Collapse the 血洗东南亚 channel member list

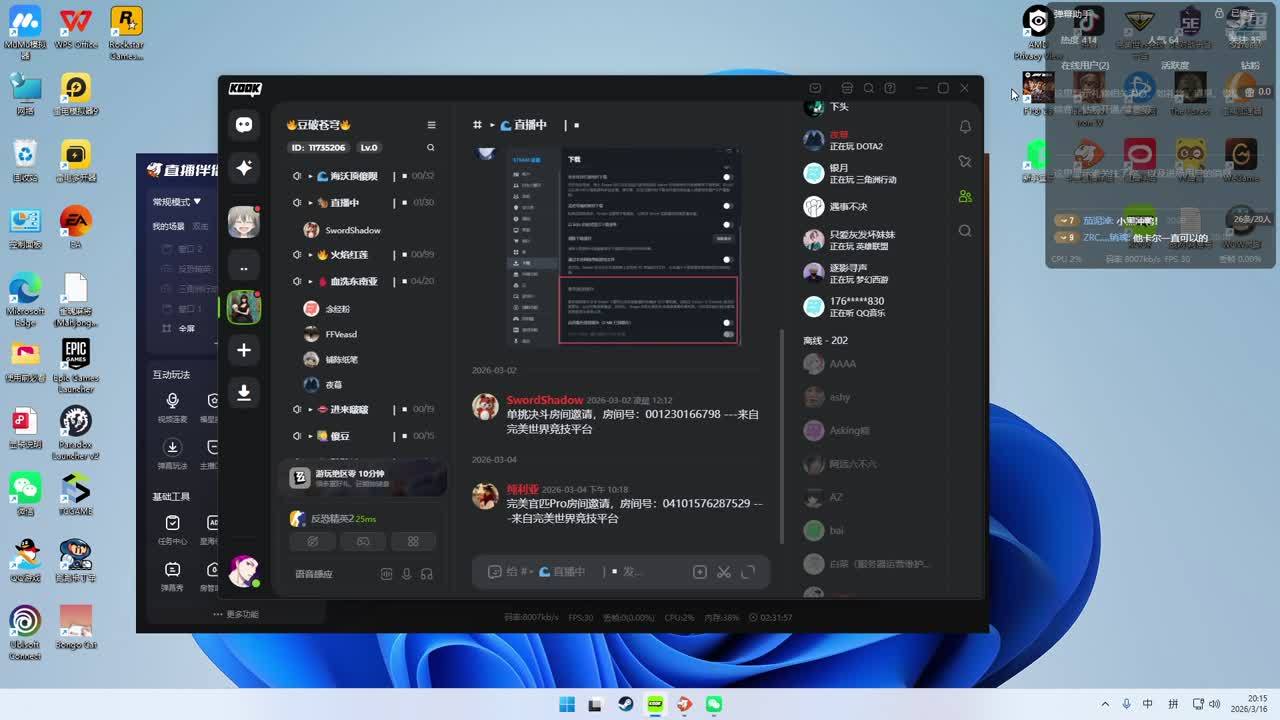point(310,282)
